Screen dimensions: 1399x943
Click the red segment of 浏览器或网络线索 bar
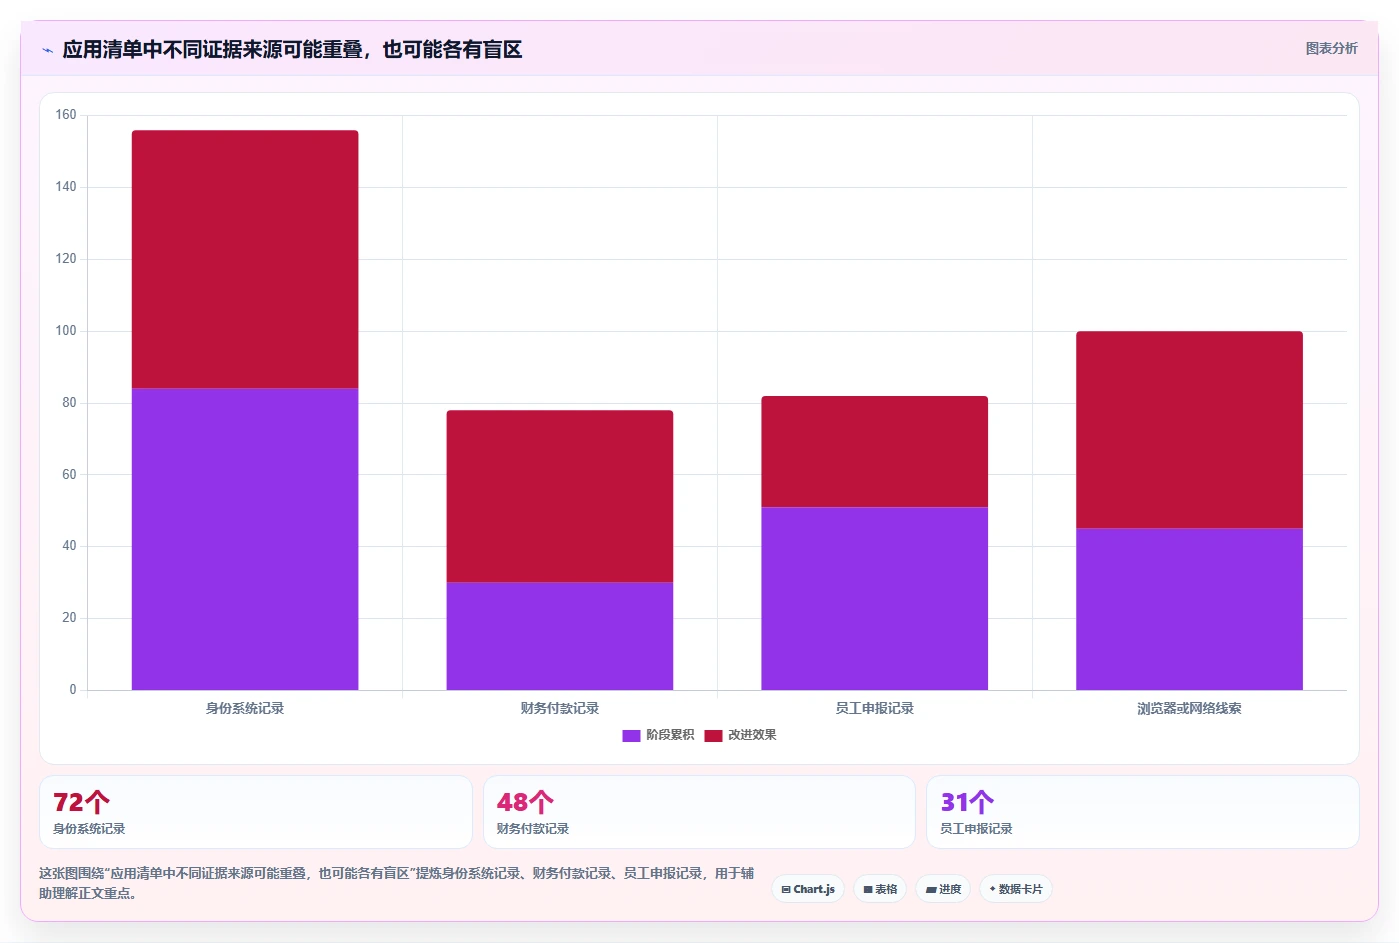pos(1190,429)
